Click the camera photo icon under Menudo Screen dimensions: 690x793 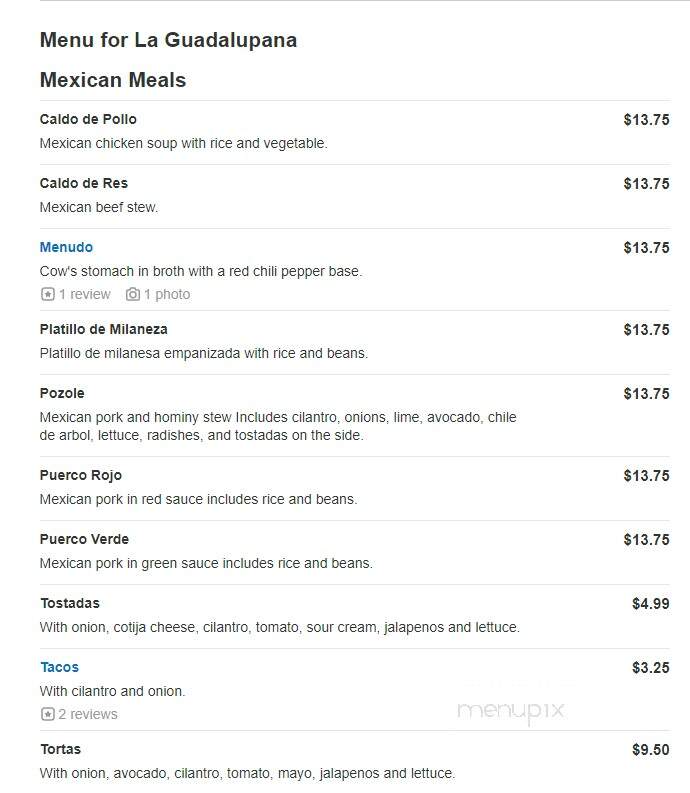(x=133, y=294)
